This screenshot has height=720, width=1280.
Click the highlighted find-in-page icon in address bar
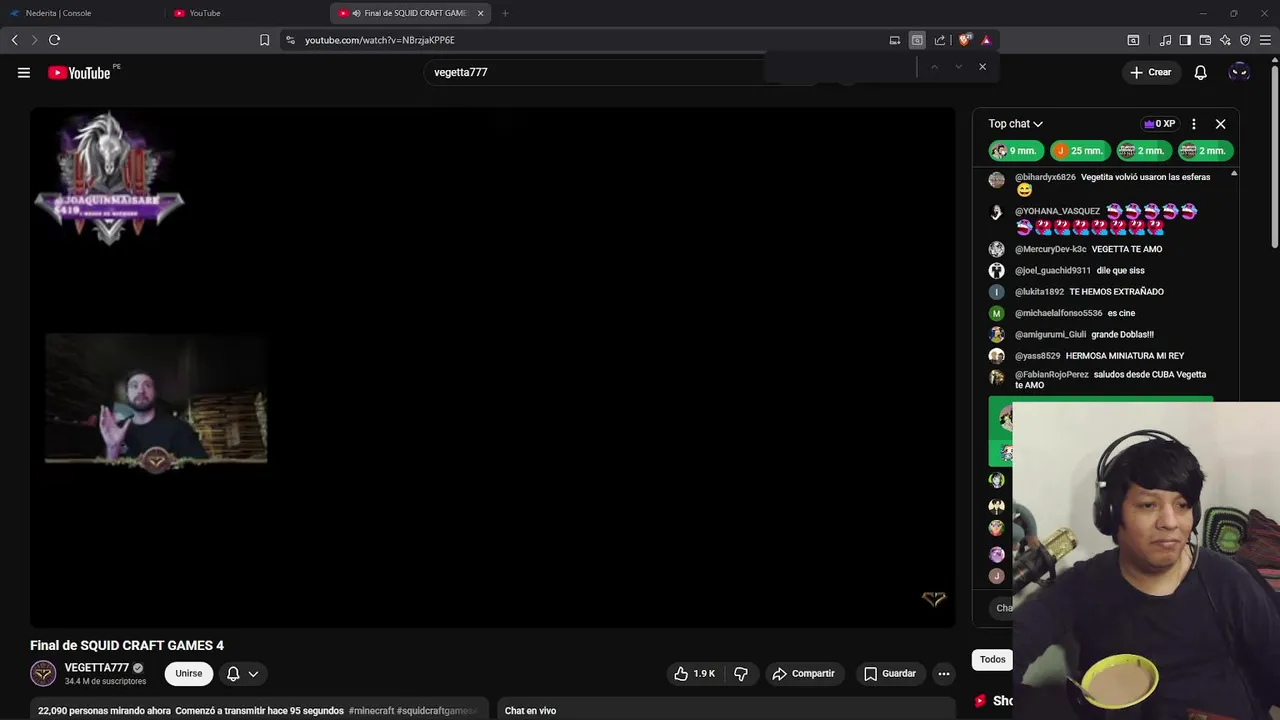[x=917, y=40]
